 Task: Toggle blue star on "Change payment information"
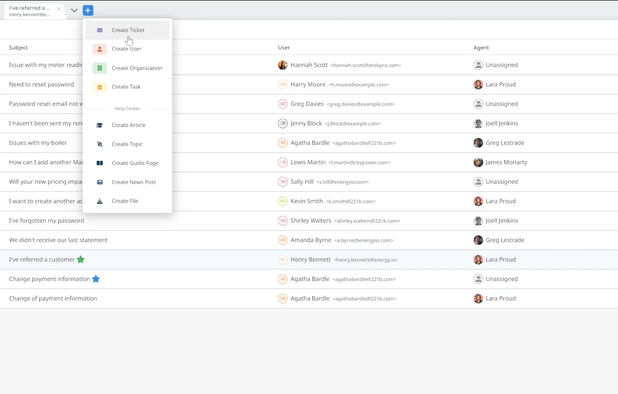click(96, 279)
